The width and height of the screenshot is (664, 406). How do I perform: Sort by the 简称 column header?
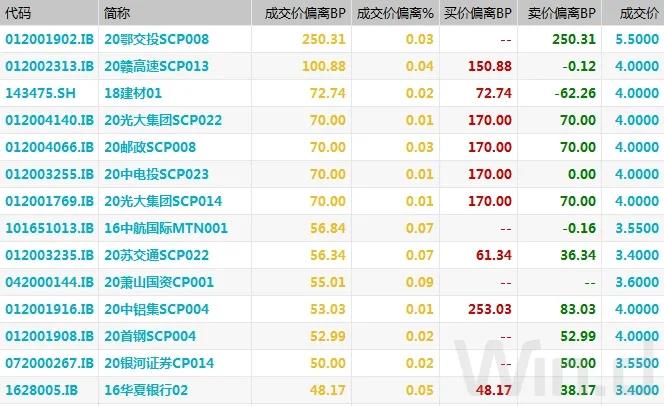point(116,13)
